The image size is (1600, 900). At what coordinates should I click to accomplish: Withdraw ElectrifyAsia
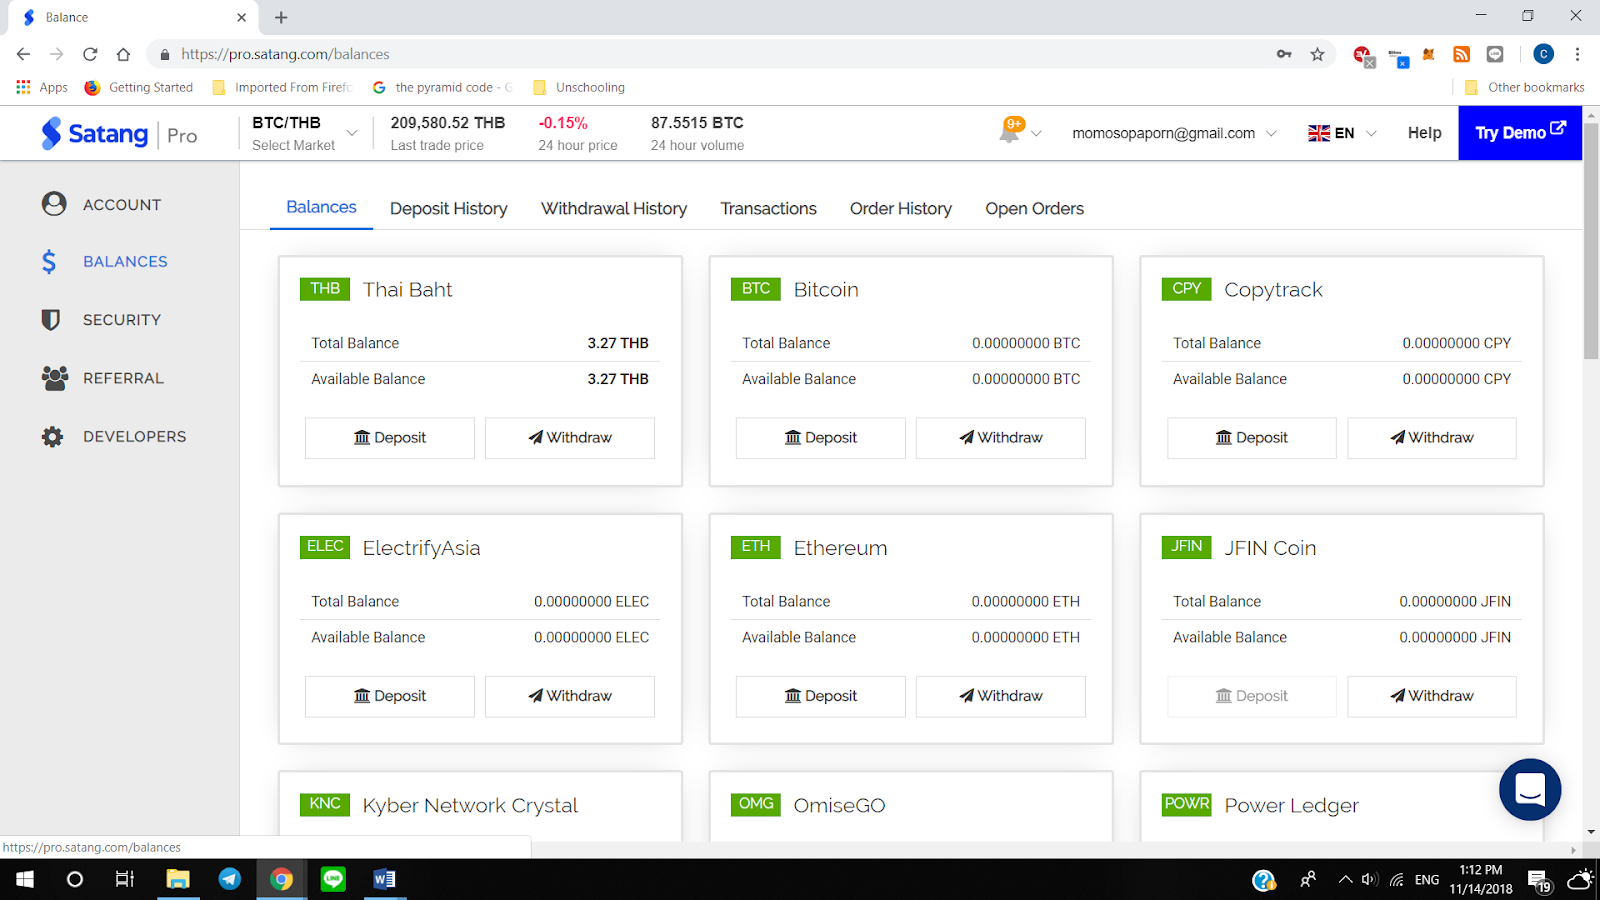(x=570, y=696)
